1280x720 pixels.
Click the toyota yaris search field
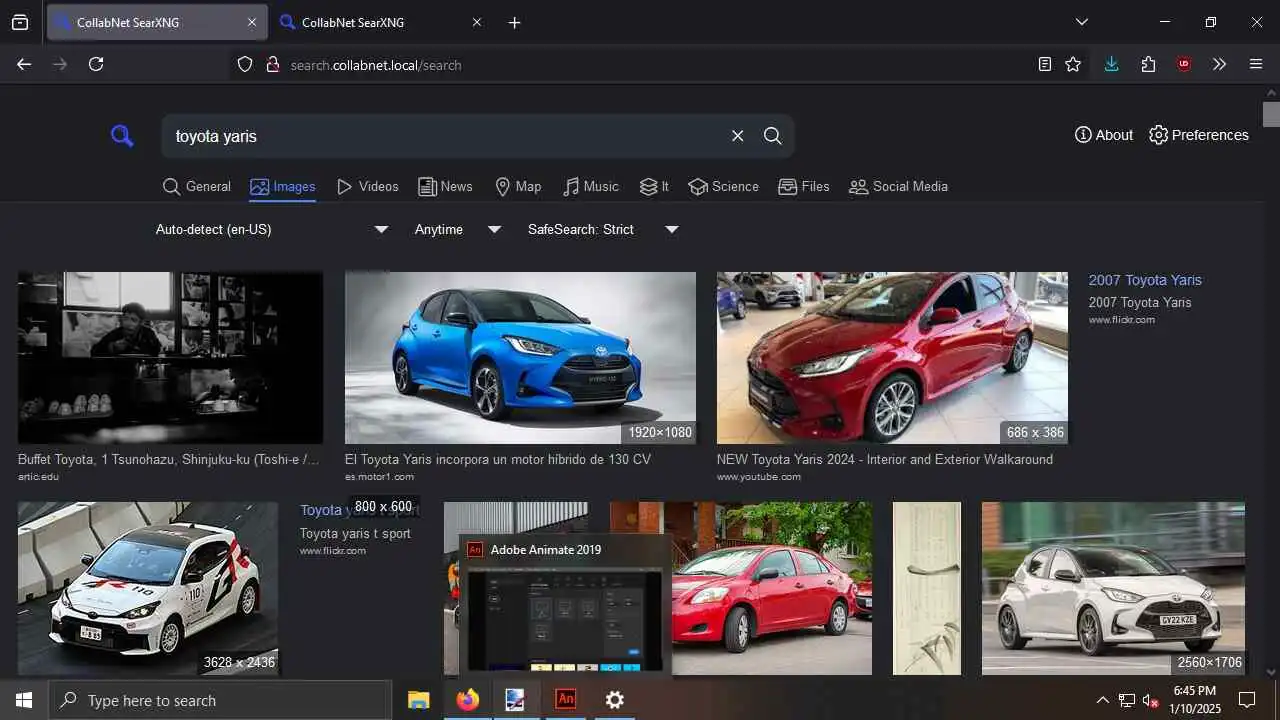[x=445, y=136]
